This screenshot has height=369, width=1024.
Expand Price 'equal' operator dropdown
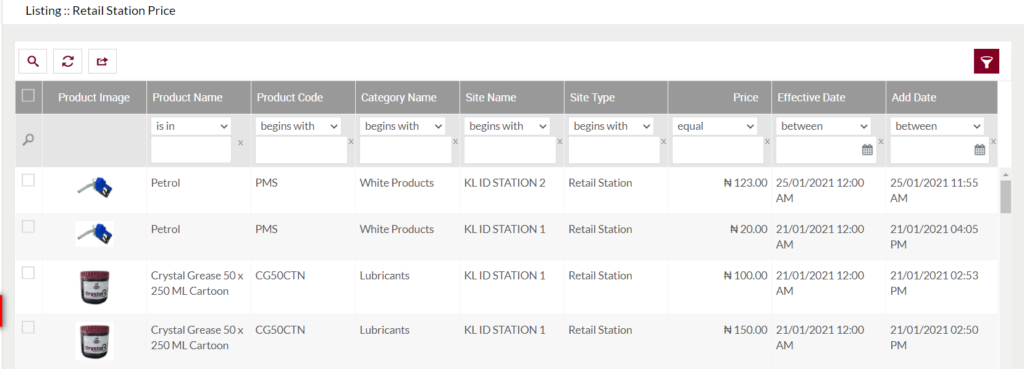click(x=715, y=126)
